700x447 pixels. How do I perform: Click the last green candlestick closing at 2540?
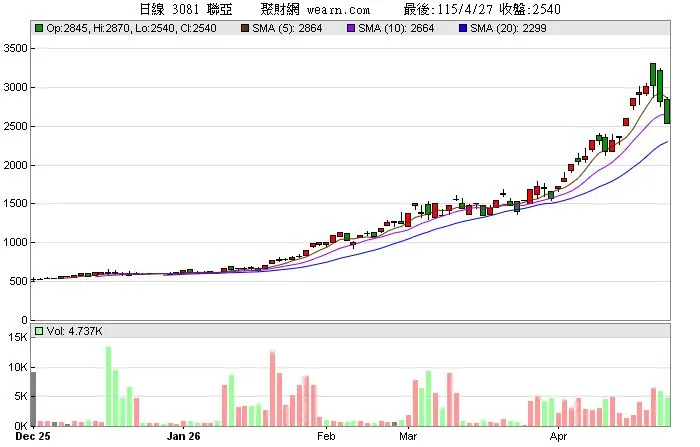coord(667,111)
